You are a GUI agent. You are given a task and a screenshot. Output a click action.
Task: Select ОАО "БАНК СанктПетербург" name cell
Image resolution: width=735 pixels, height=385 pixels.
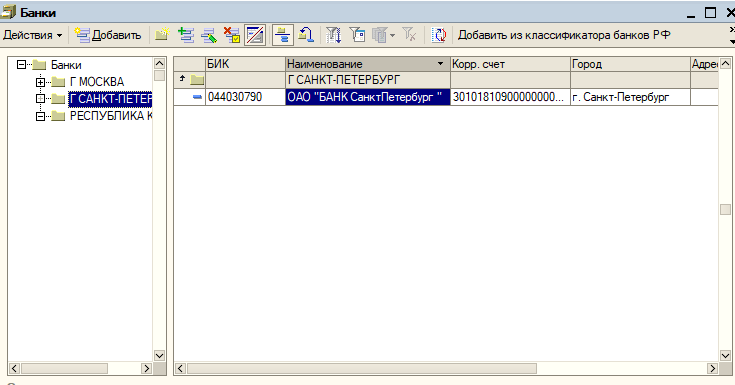click(368, 97)
